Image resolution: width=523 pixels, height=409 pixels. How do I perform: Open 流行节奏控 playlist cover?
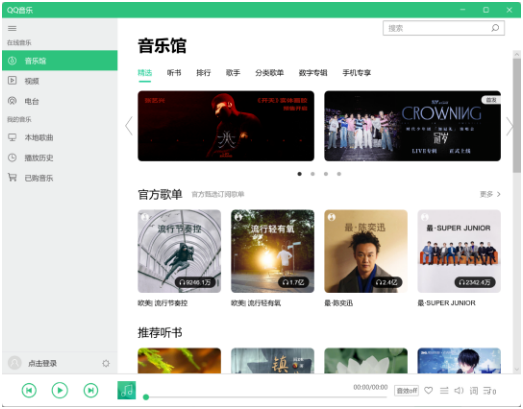pos(179,251)
